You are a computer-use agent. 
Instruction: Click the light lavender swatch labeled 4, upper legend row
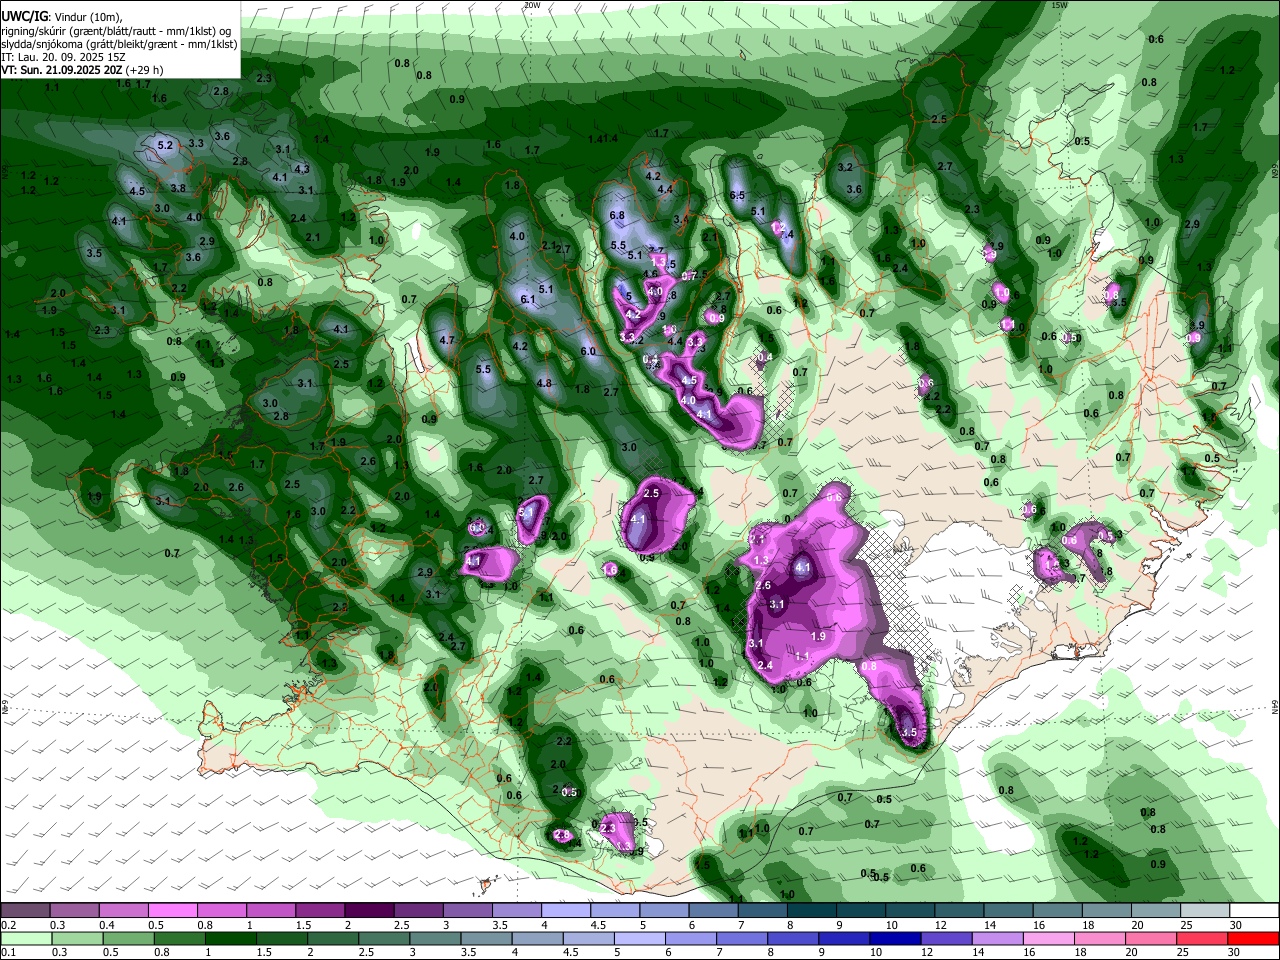(x=566, y=910)
